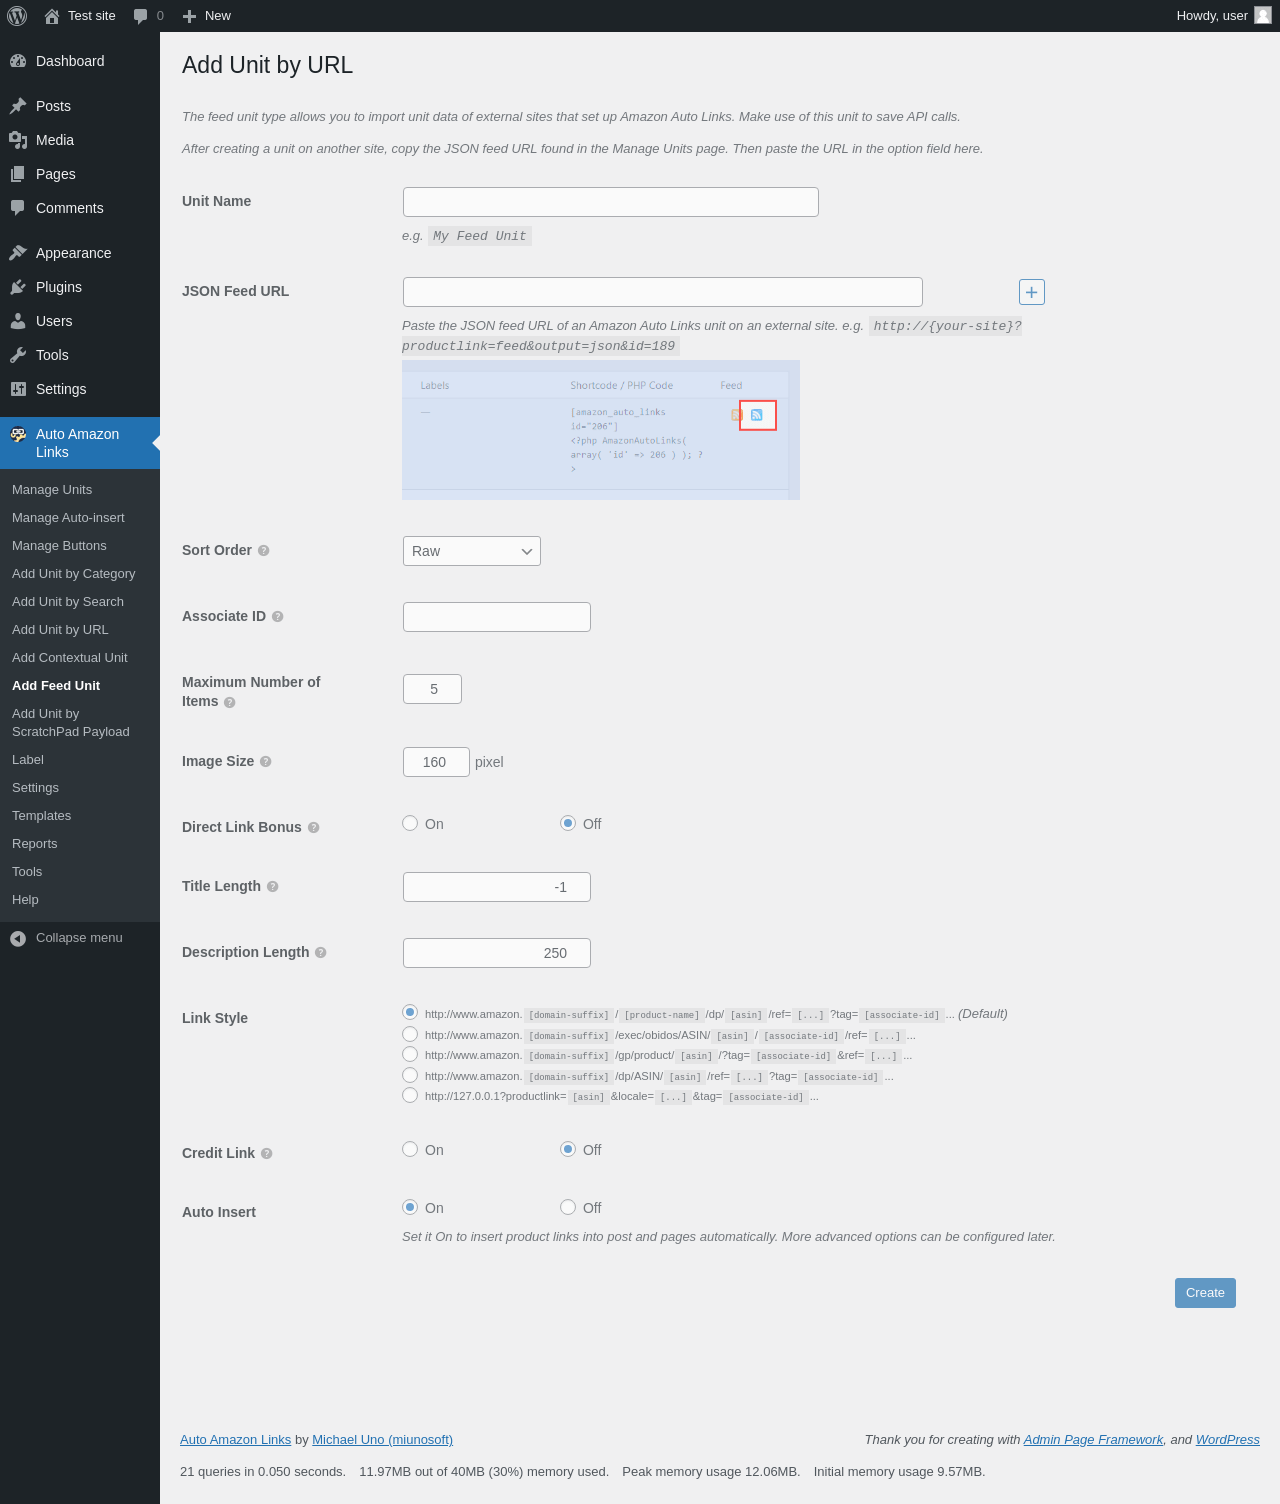The width and height of the screenshot is (1280, 1504).
Task: Click the feed icon example screenshot
Action: (601, 430)
